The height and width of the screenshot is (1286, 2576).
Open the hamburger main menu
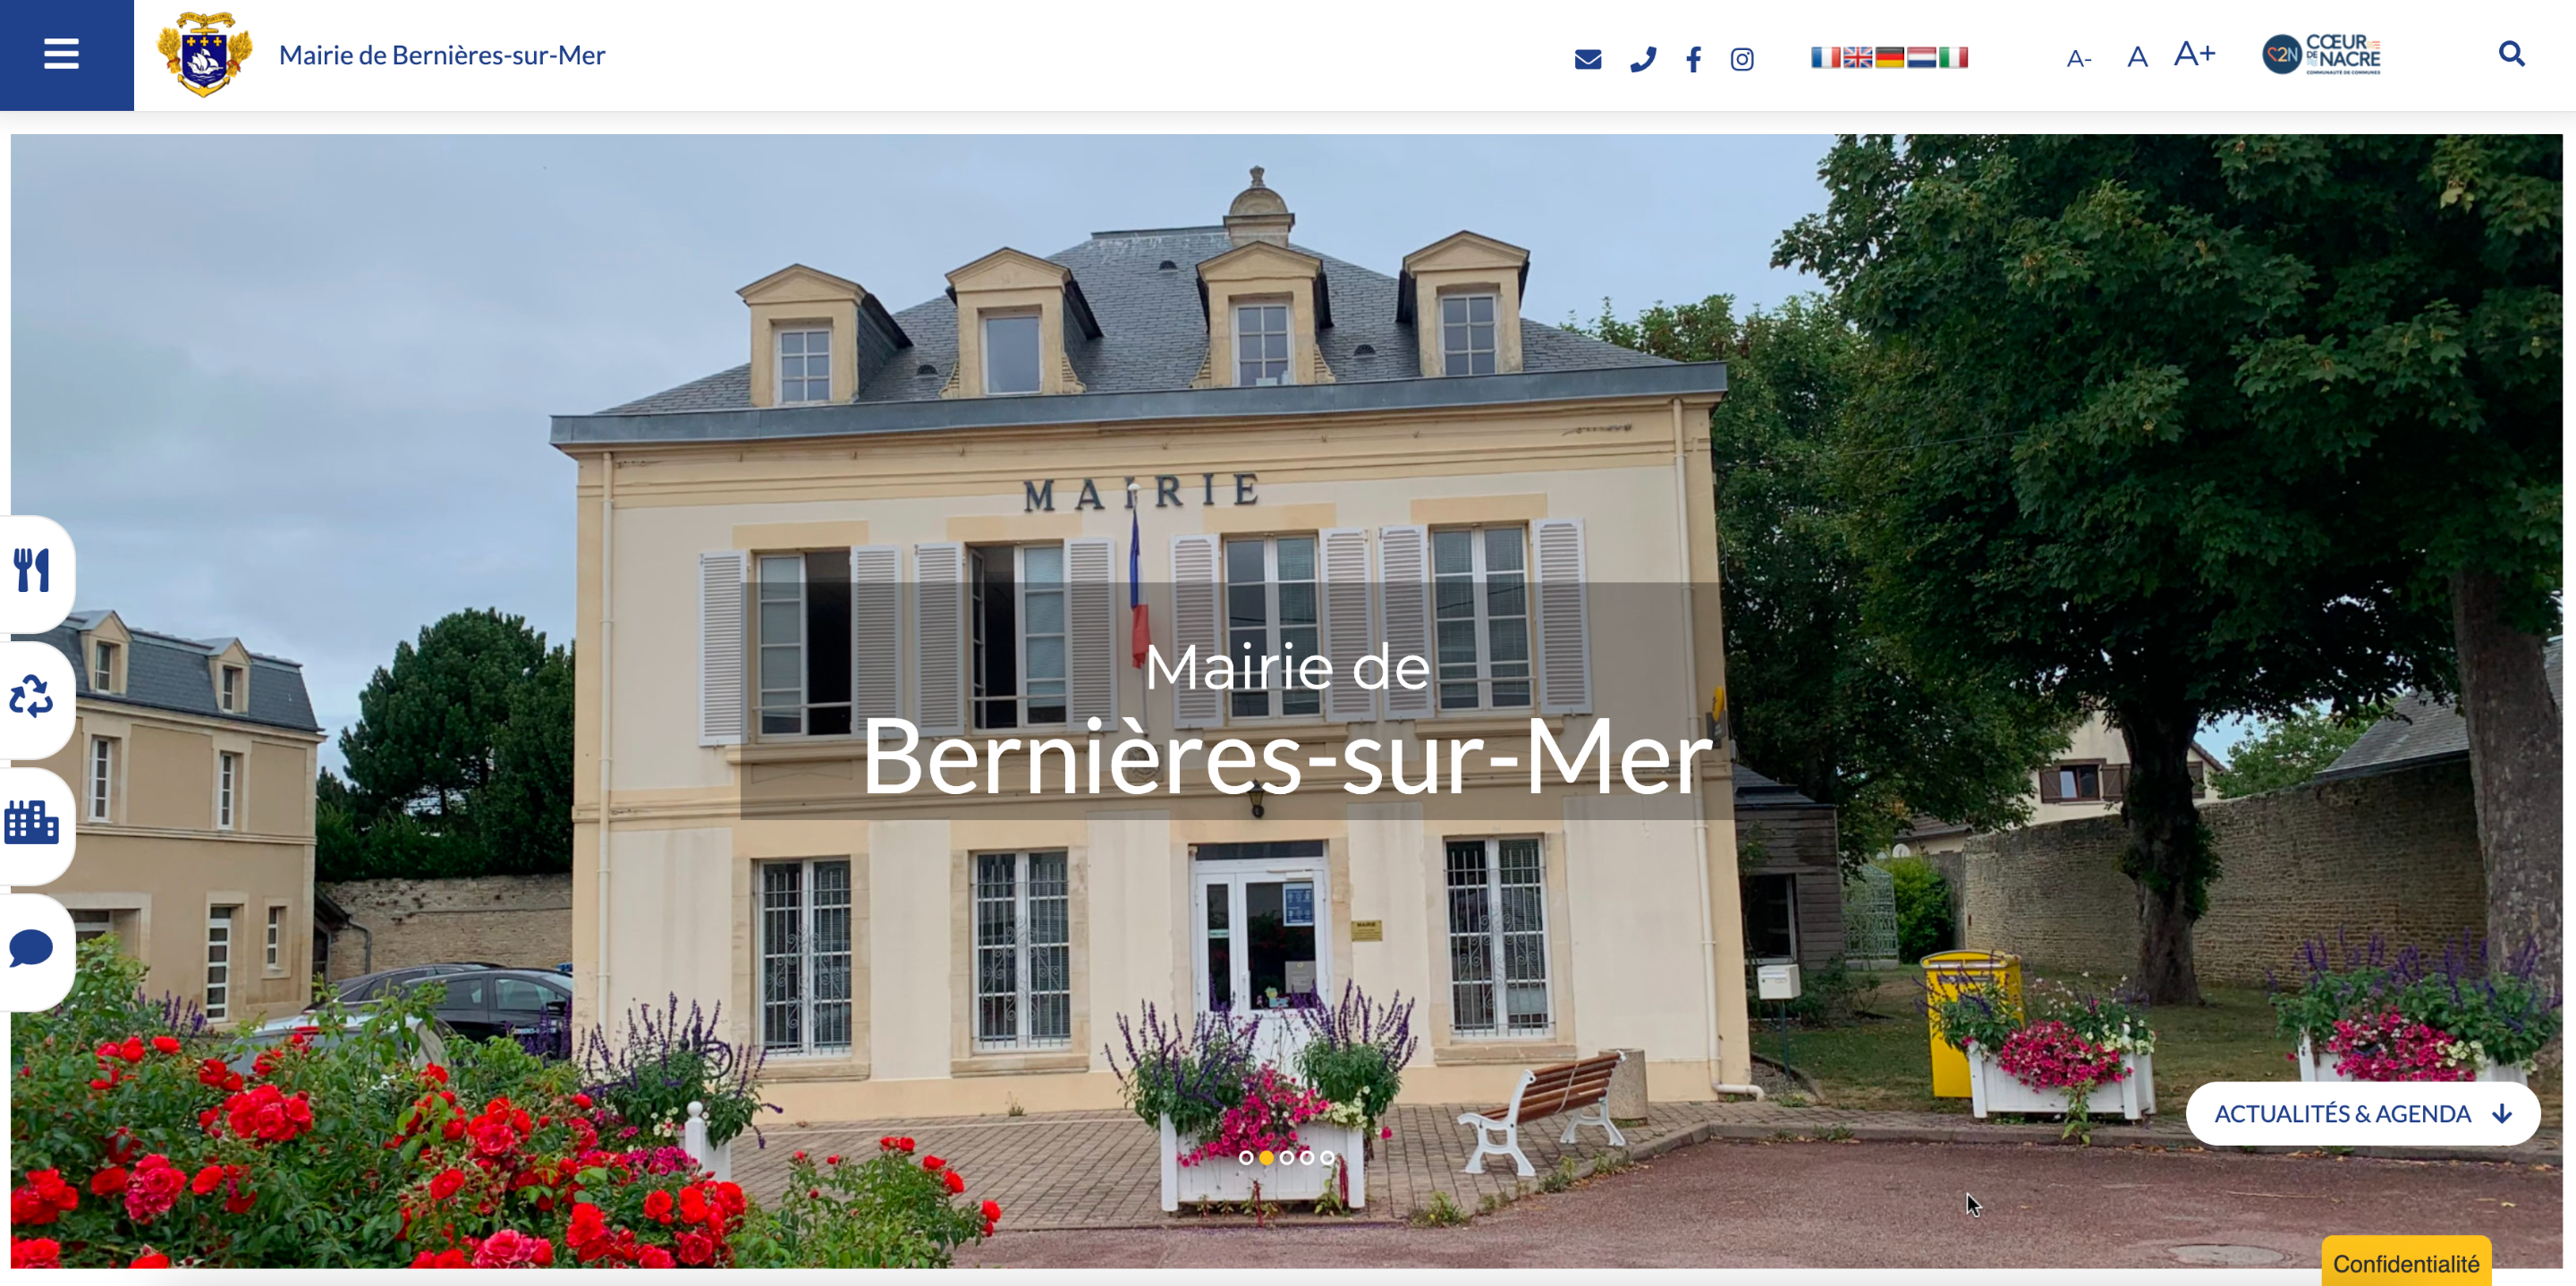point(62,54)
